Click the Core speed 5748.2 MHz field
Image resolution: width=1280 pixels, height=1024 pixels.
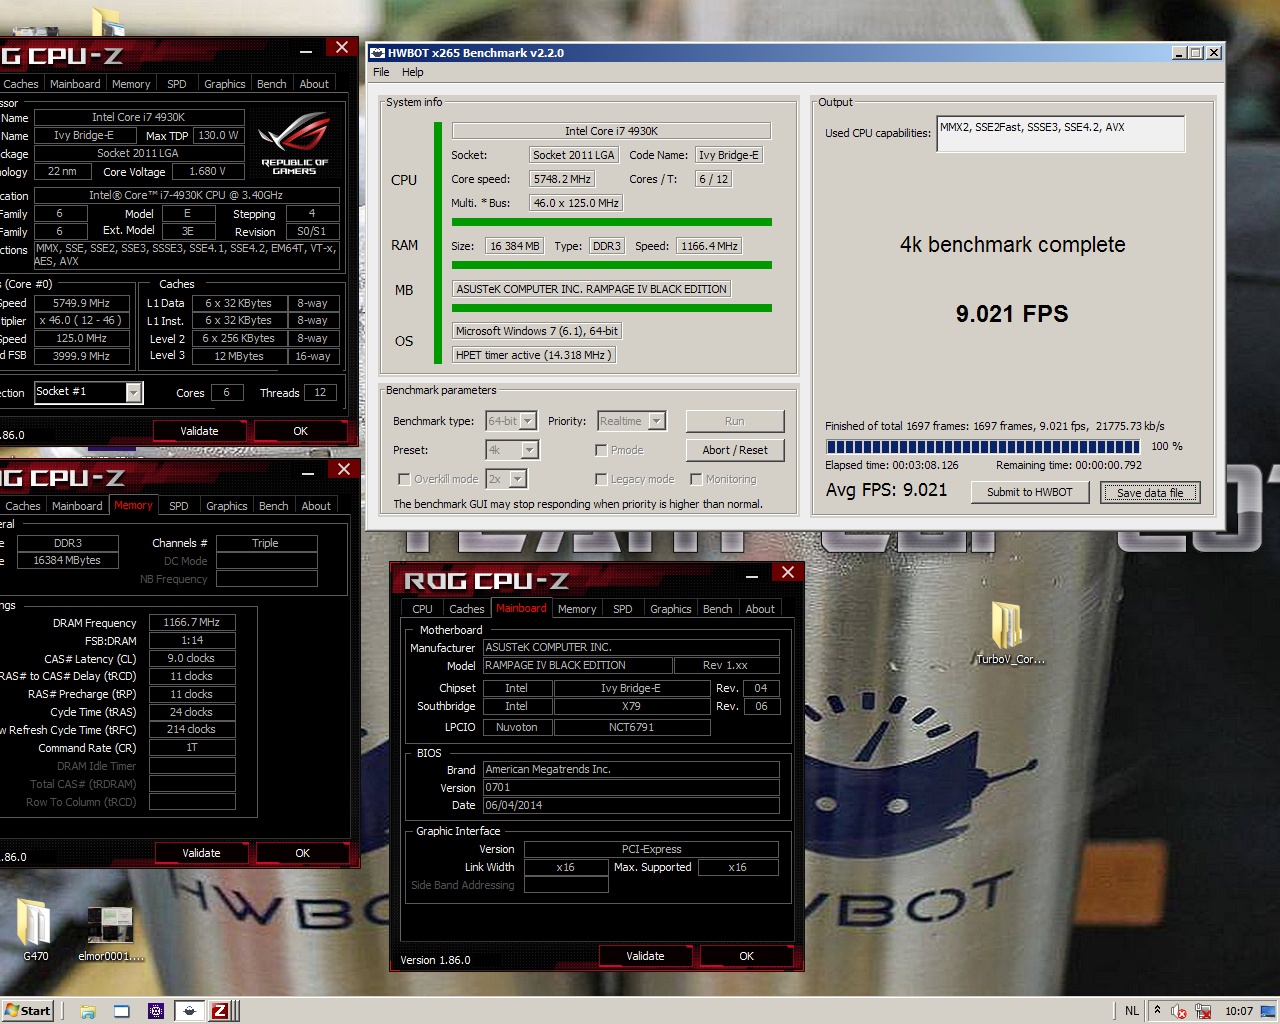point(562,179)
